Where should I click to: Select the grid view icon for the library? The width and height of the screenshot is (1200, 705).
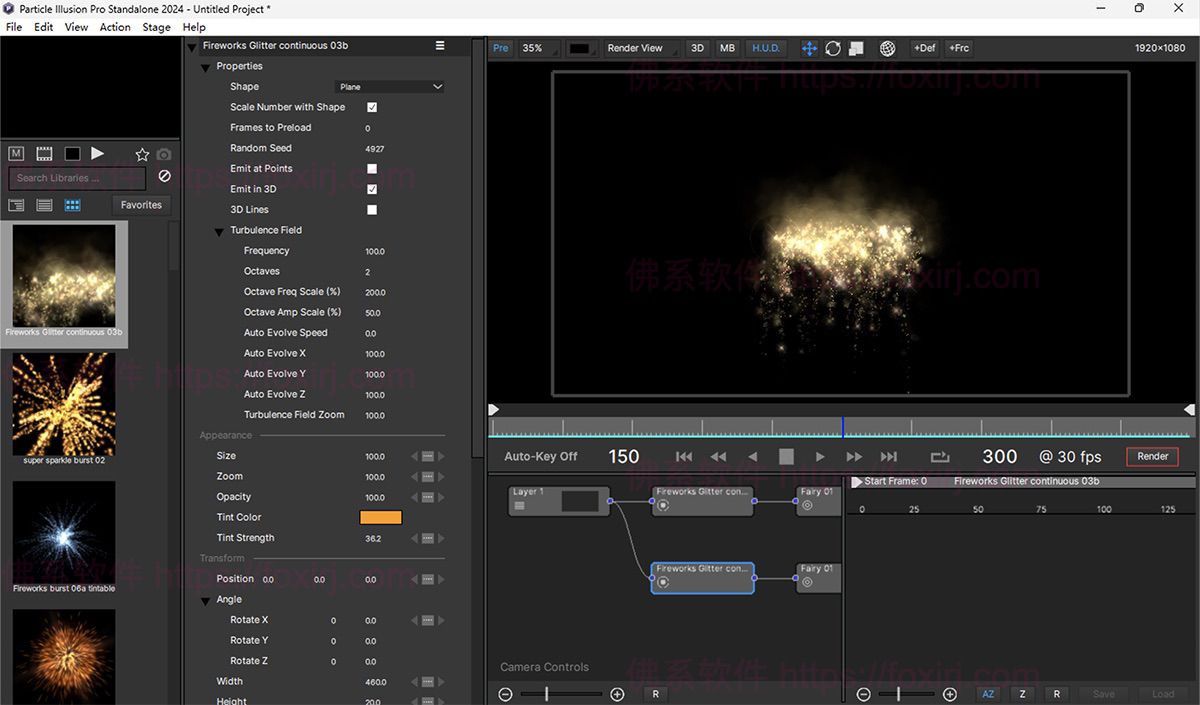[x=72, y=204]
